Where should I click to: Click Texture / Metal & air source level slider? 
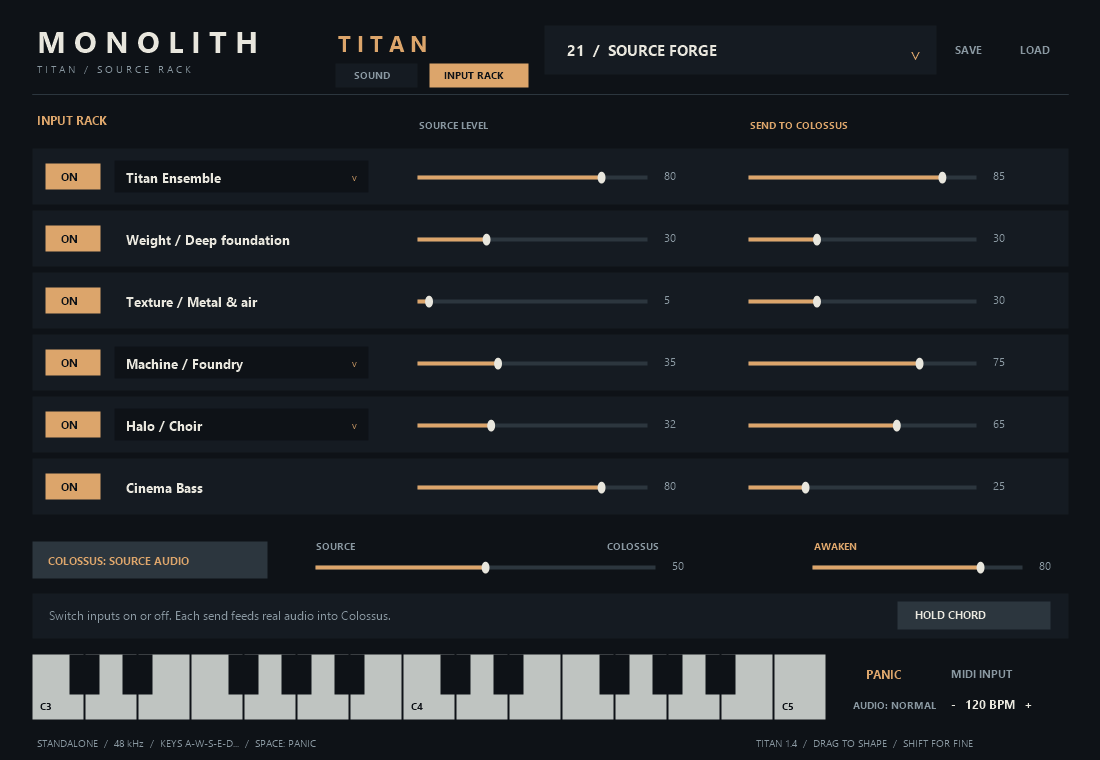pos(532,302)
